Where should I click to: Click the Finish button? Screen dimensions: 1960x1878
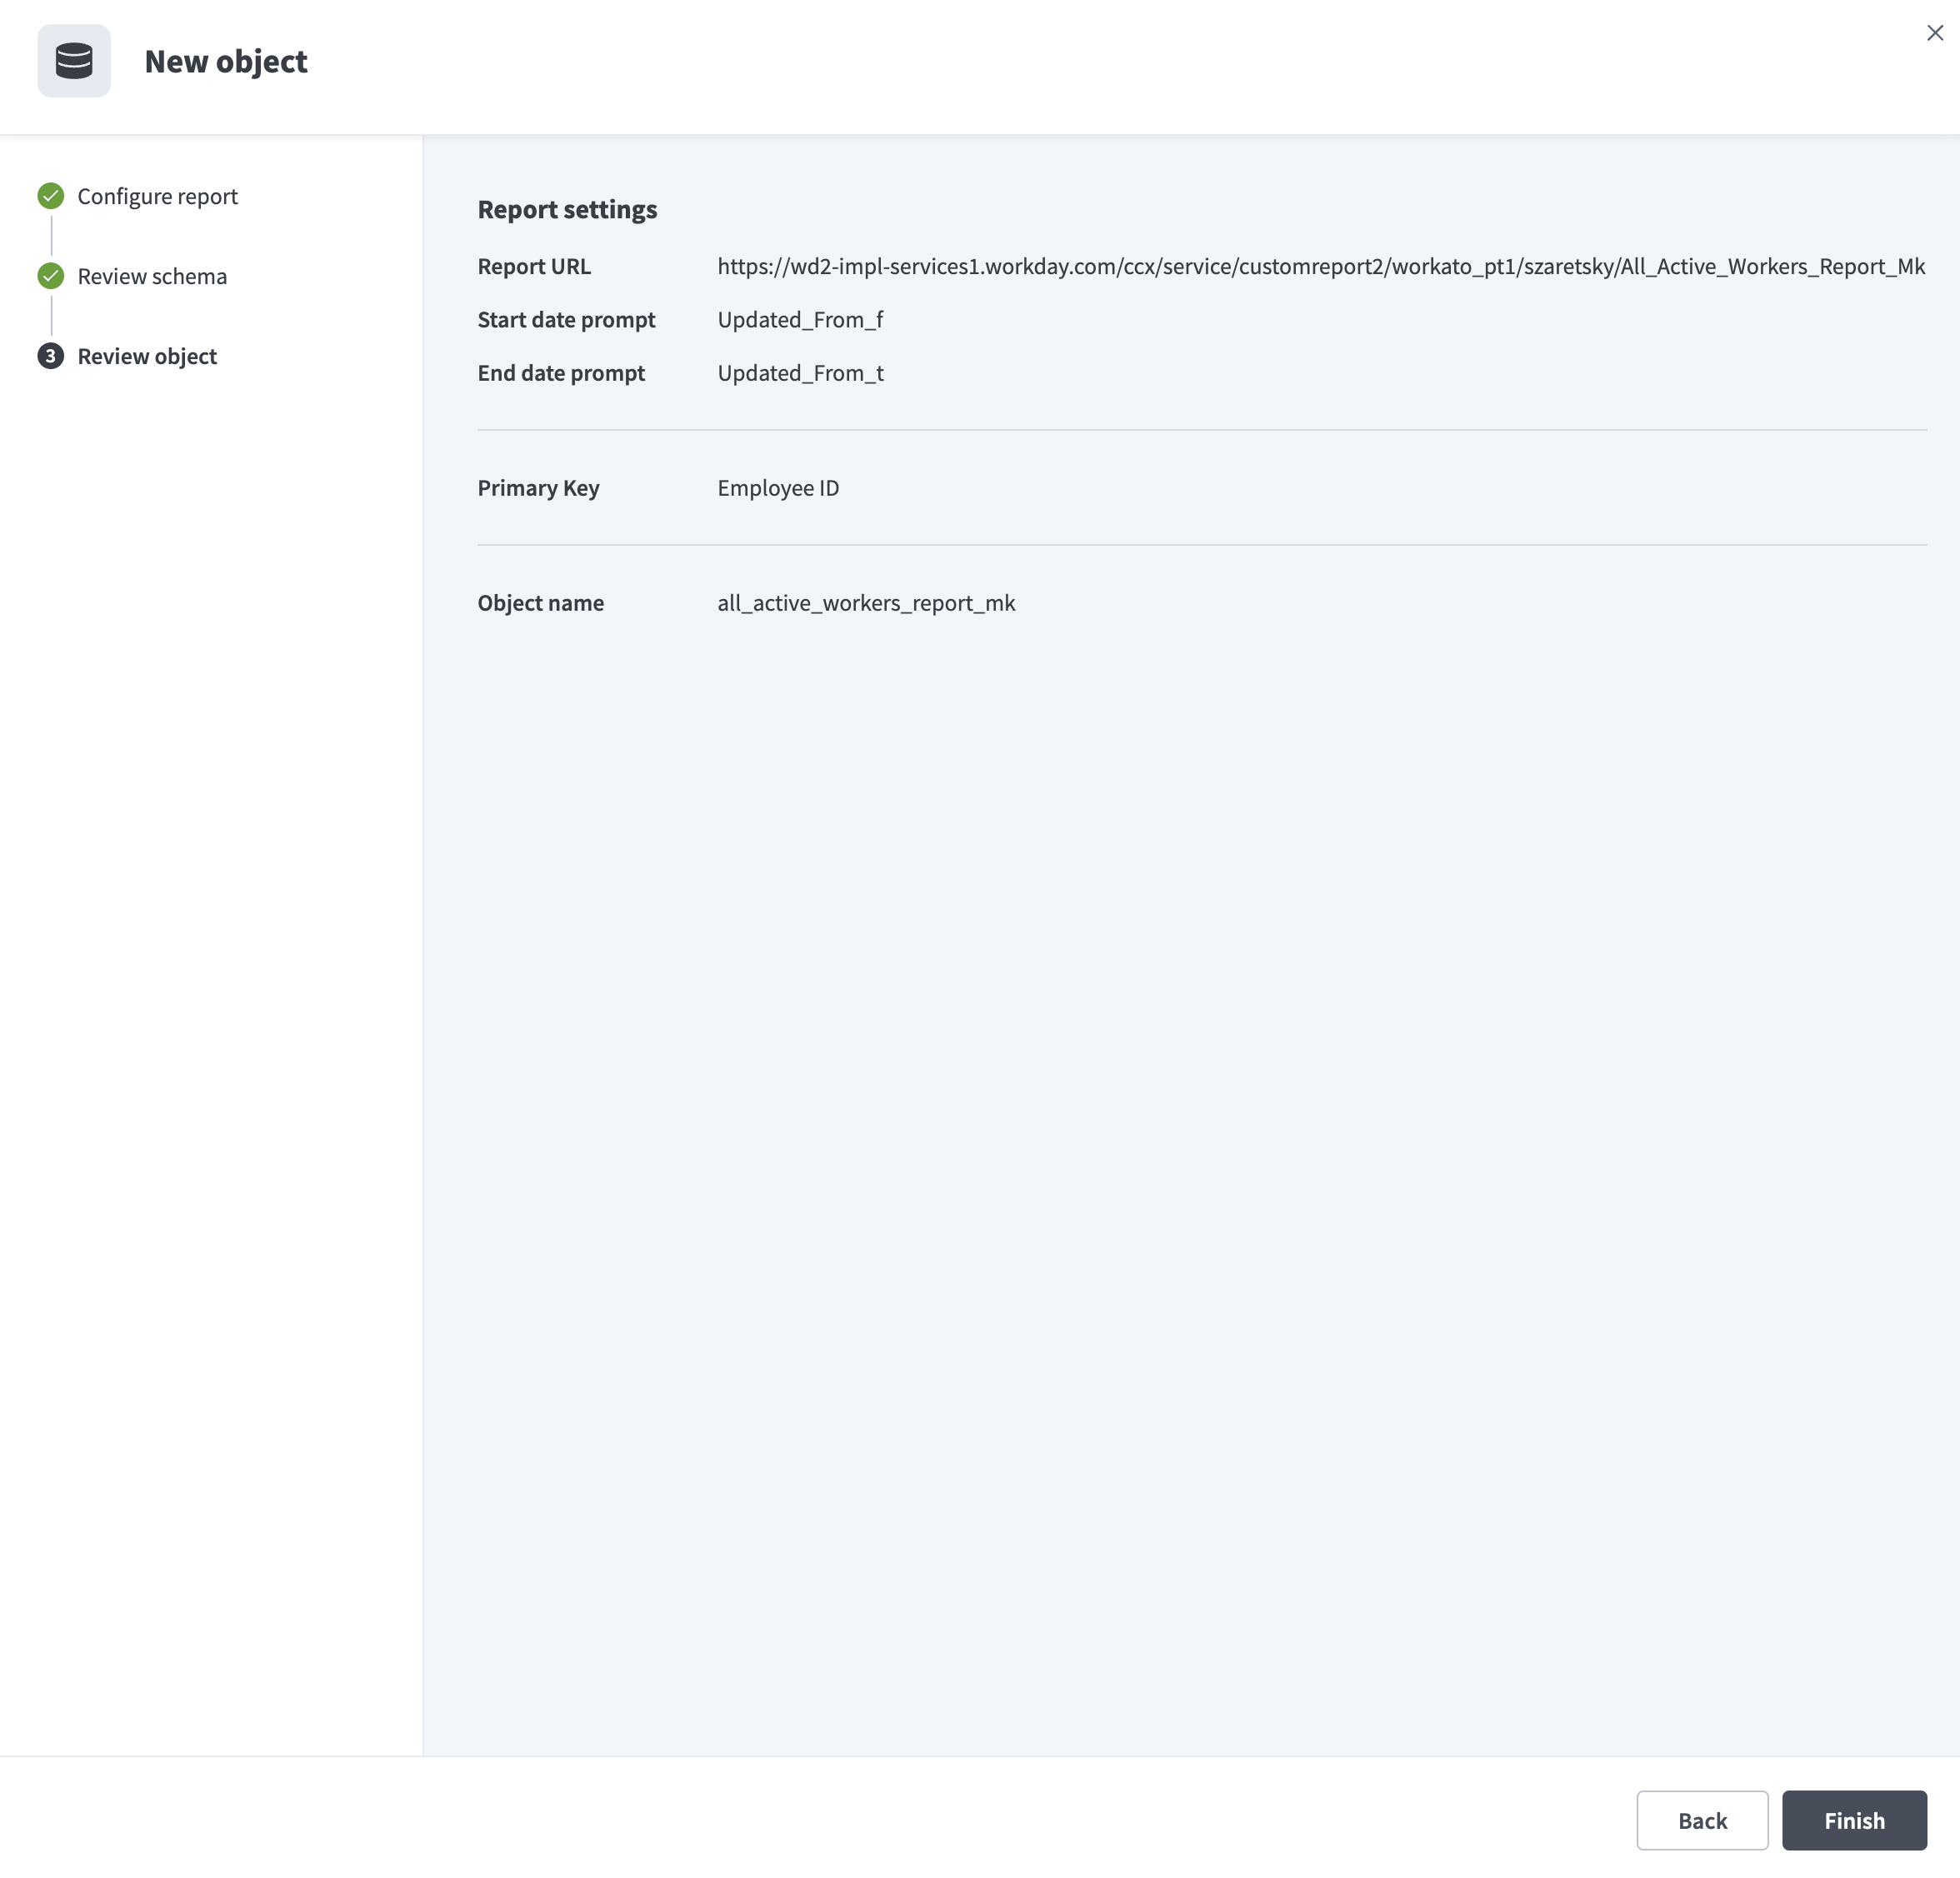click(1854, 1820)
